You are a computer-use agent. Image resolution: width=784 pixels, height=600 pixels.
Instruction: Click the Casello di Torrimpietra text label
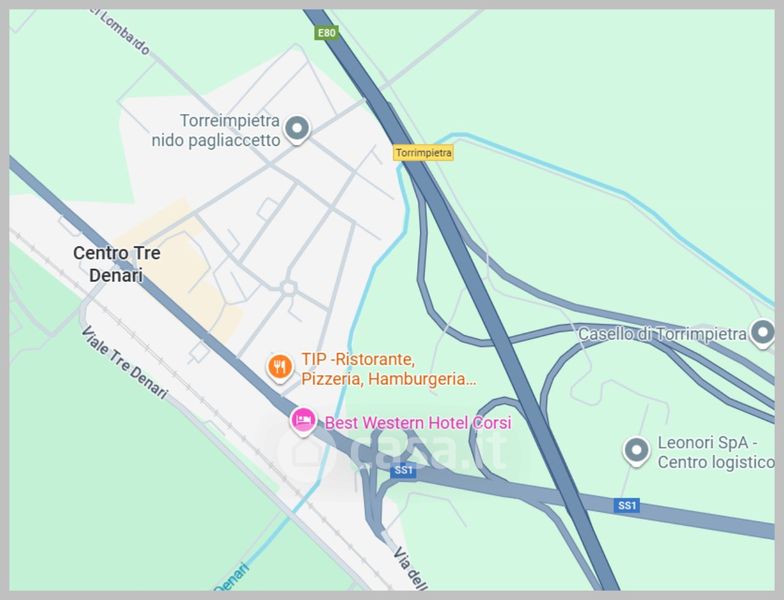point(662,334)
